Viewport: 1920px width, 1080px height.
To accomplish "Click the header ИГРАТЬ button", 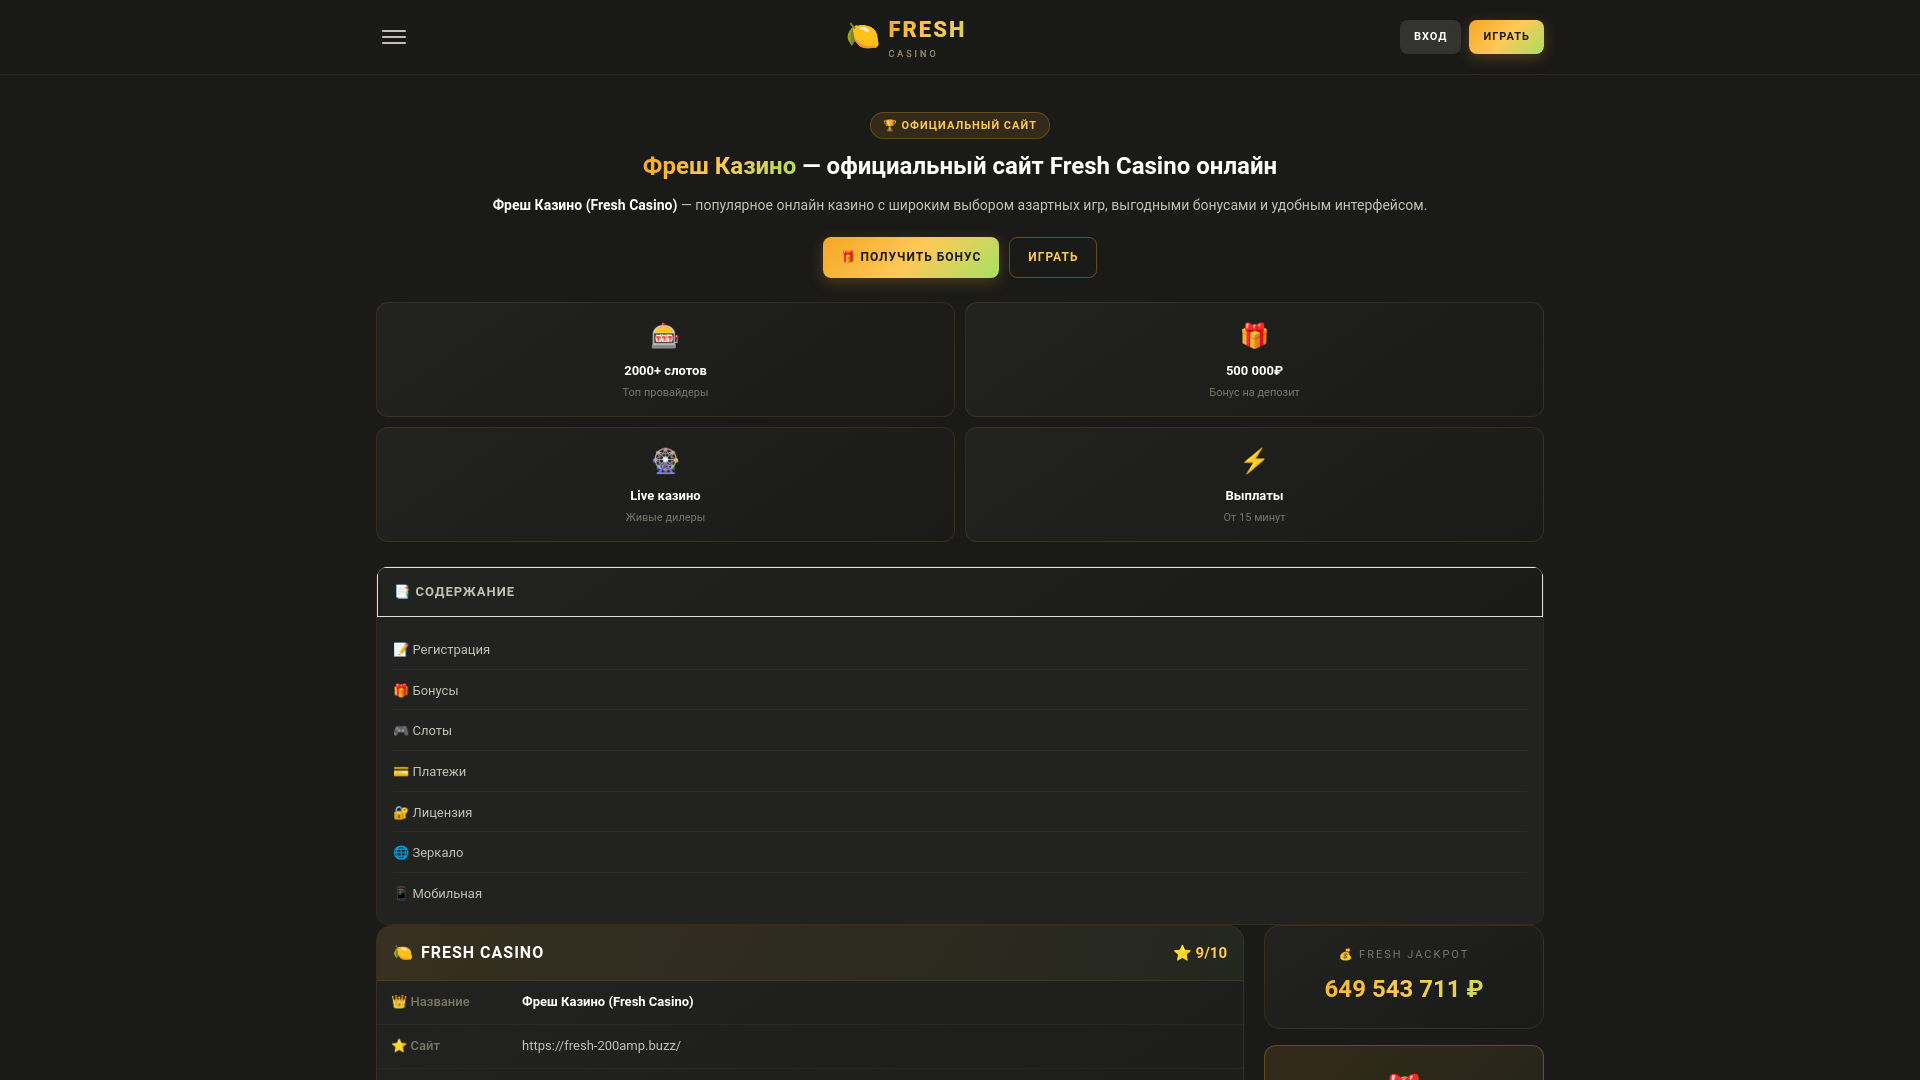I will pos(1506,37).
